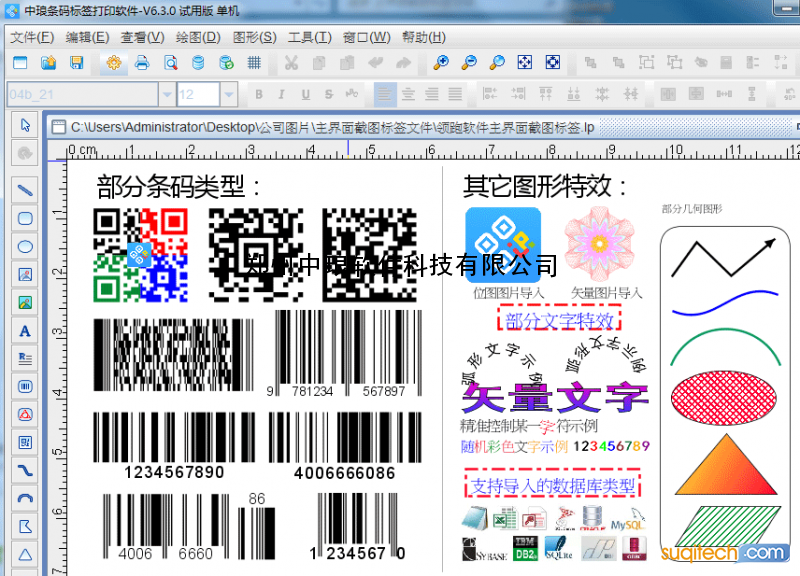Select the curve drawing tool
Viewport: 800px width, 576px height.
point(25,470)
